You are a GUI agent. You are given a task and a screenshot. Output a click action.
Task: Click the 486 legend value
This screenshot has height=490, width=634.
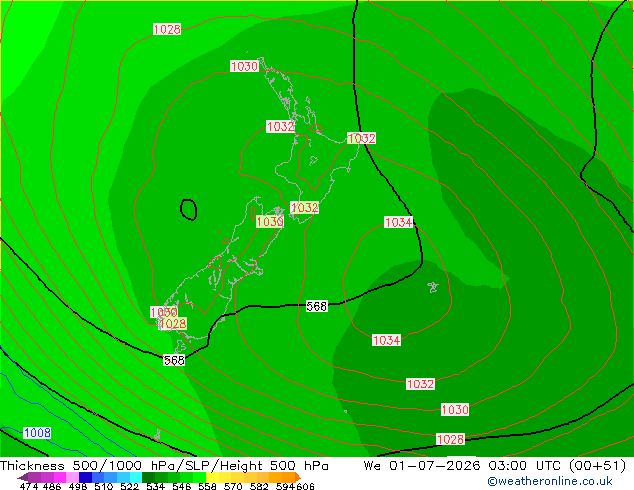(x=52, y=486)
